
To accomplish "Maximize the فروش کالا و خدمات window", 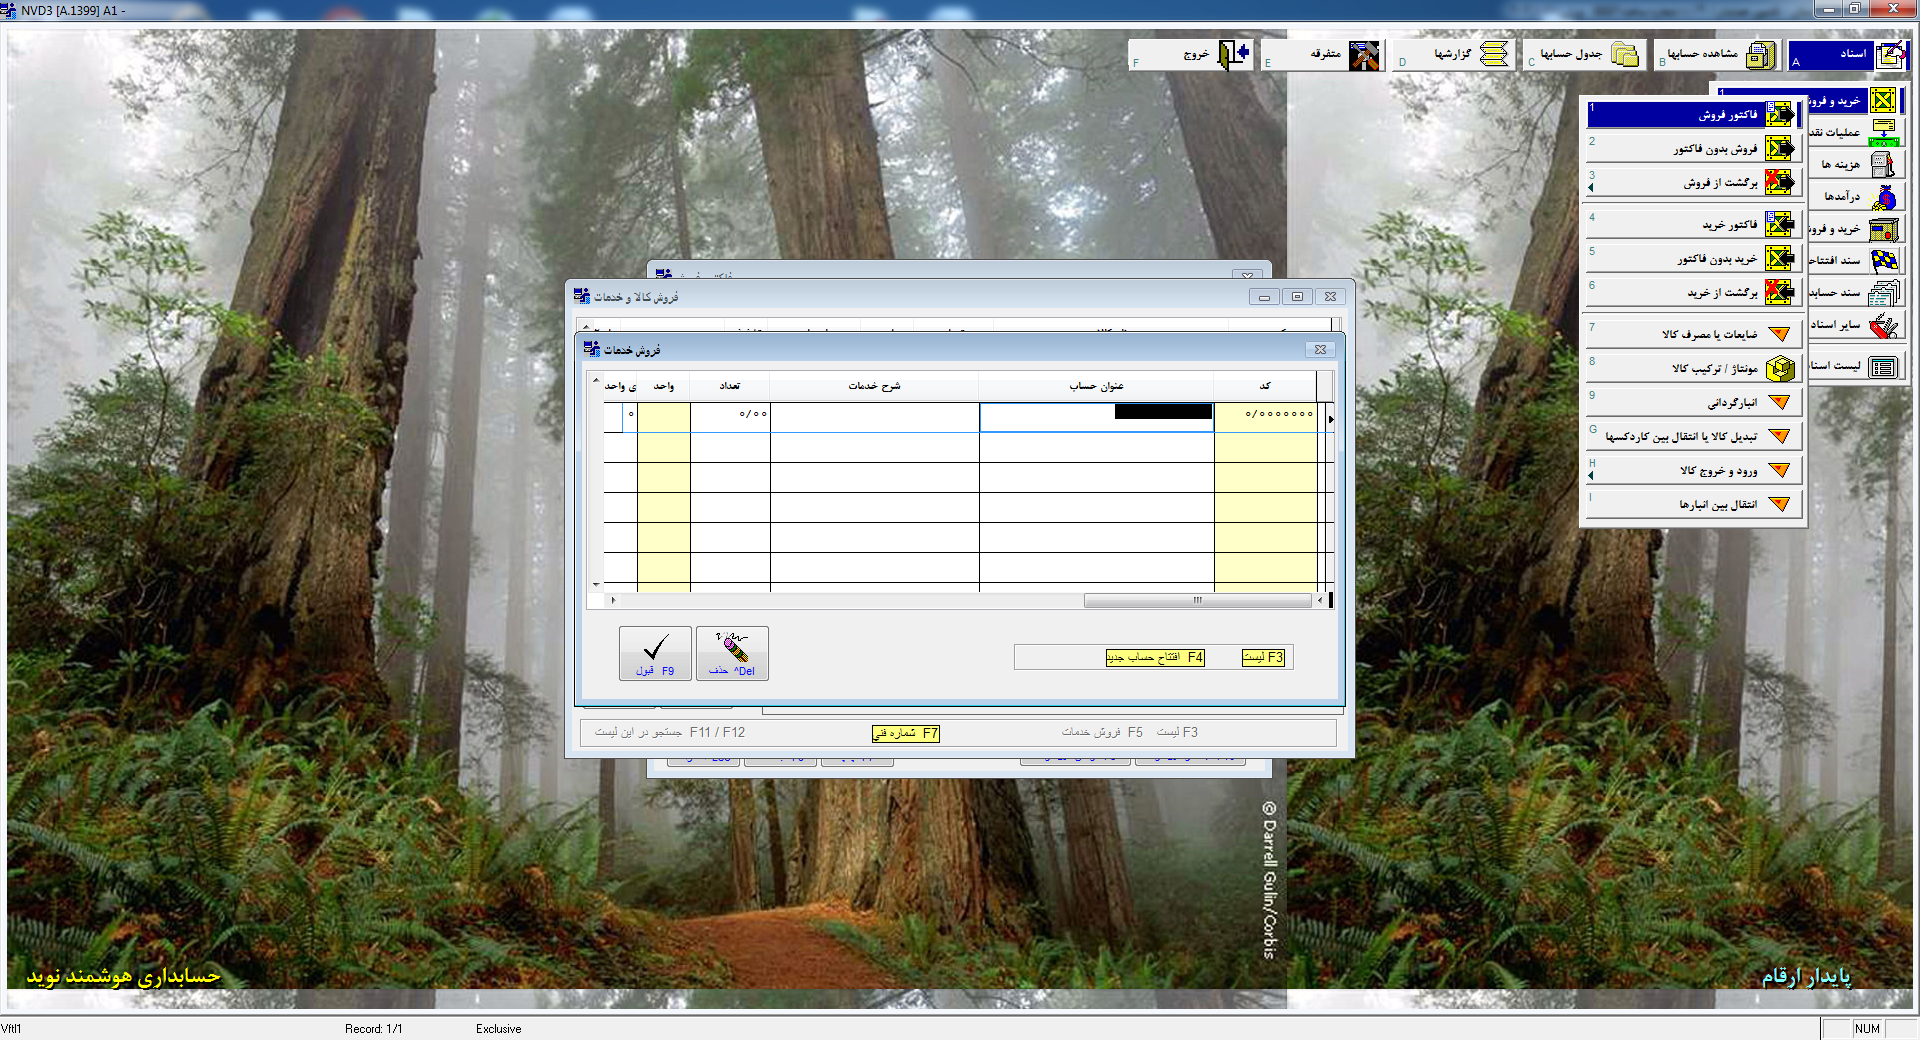I will point(1297,297).
